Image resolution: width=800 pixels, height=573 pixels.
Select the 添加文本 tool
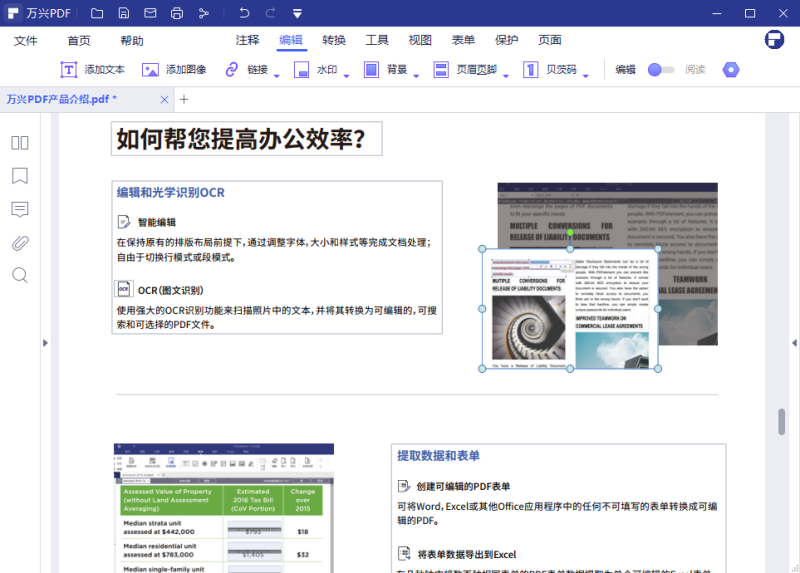click(x=92, y=69)
